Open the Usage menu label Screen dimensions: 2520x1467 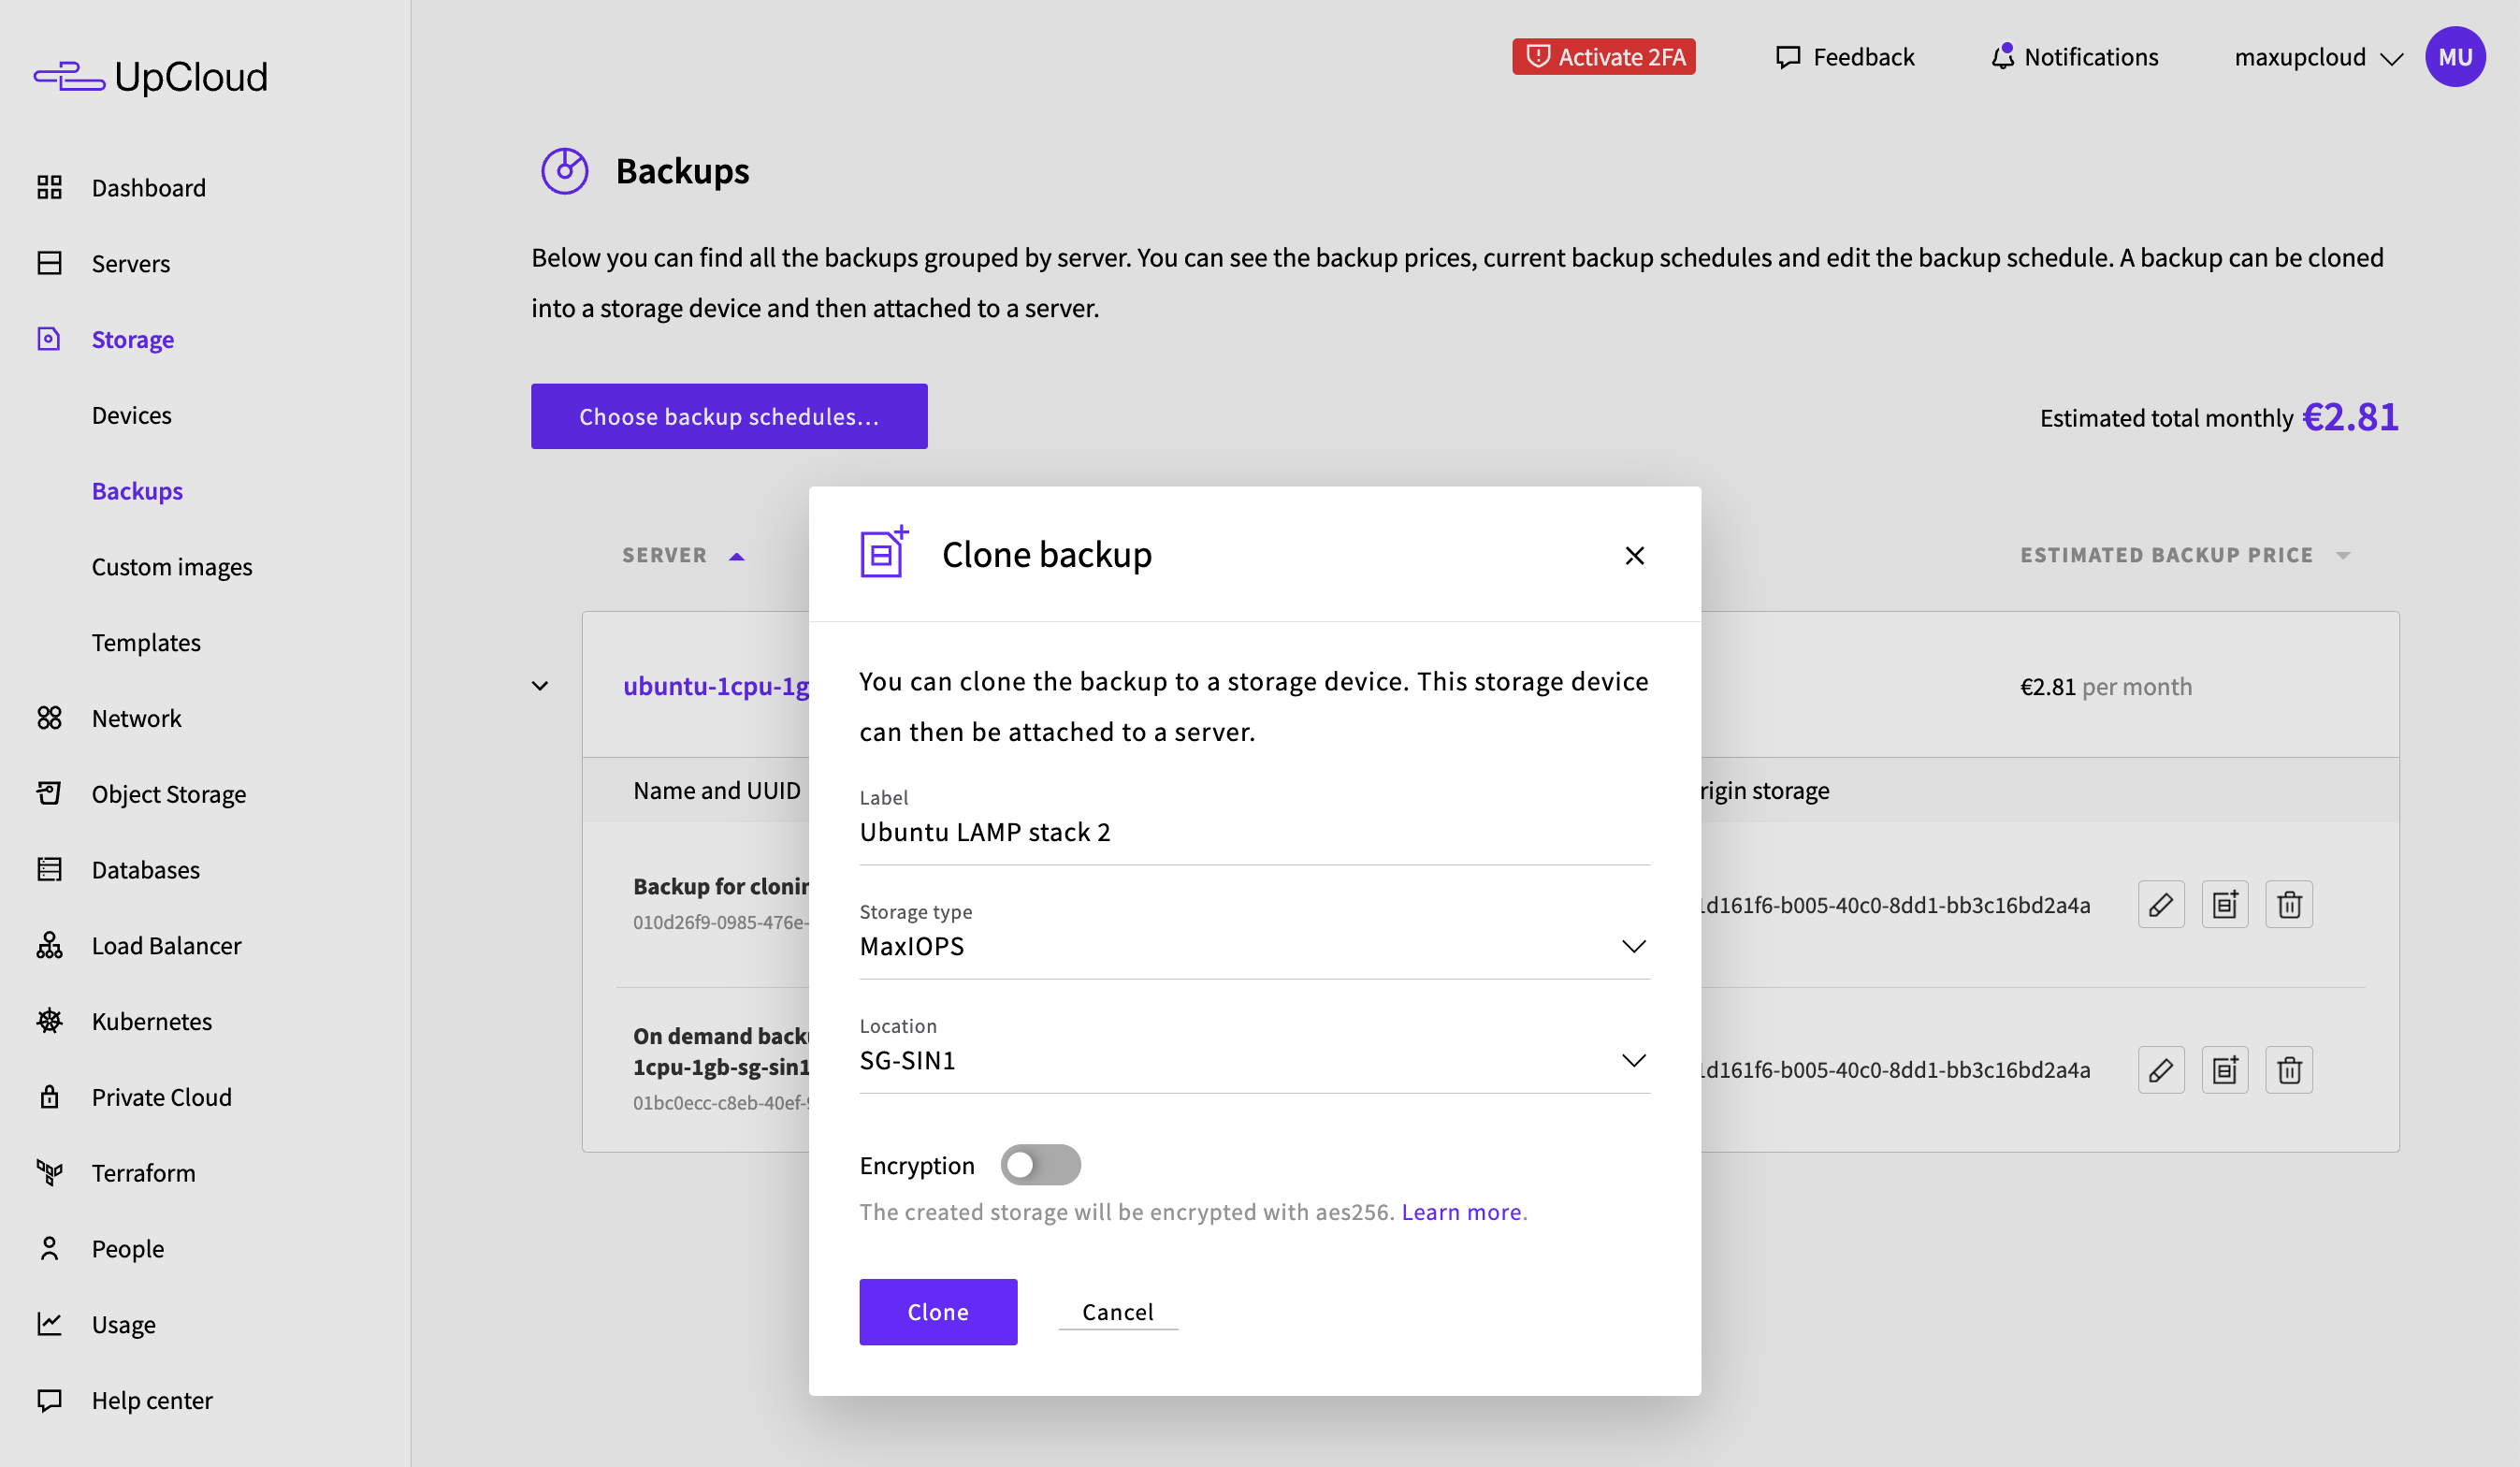pos(124,1324)
